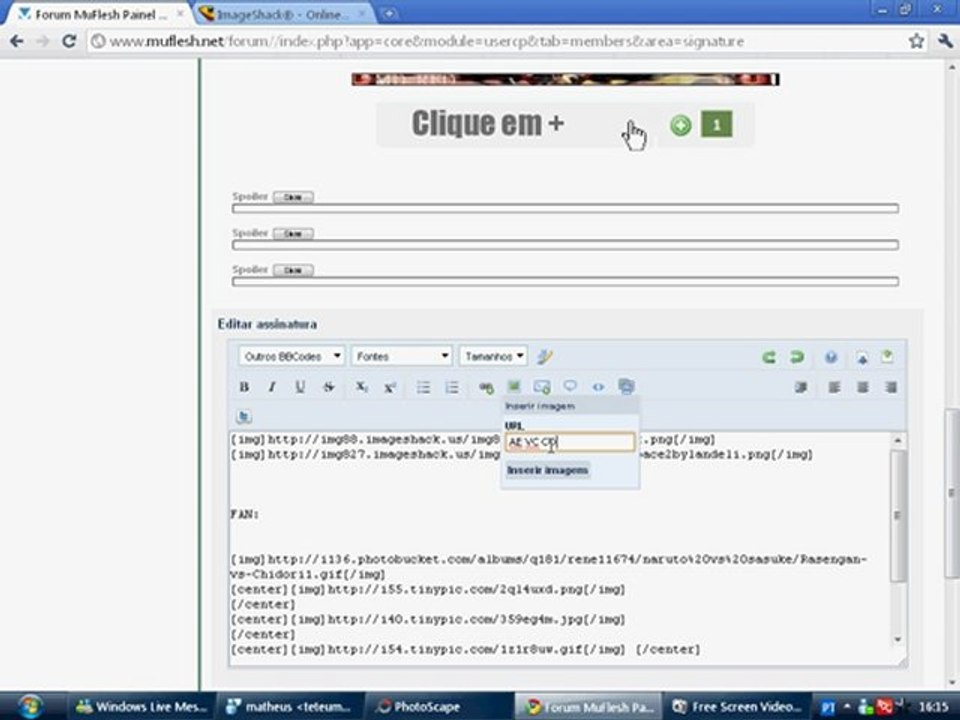Viewport: 960px width, 720px height.
Task: Bookmark this page with star
Action: pyautogui.click(x=917, y=41)
